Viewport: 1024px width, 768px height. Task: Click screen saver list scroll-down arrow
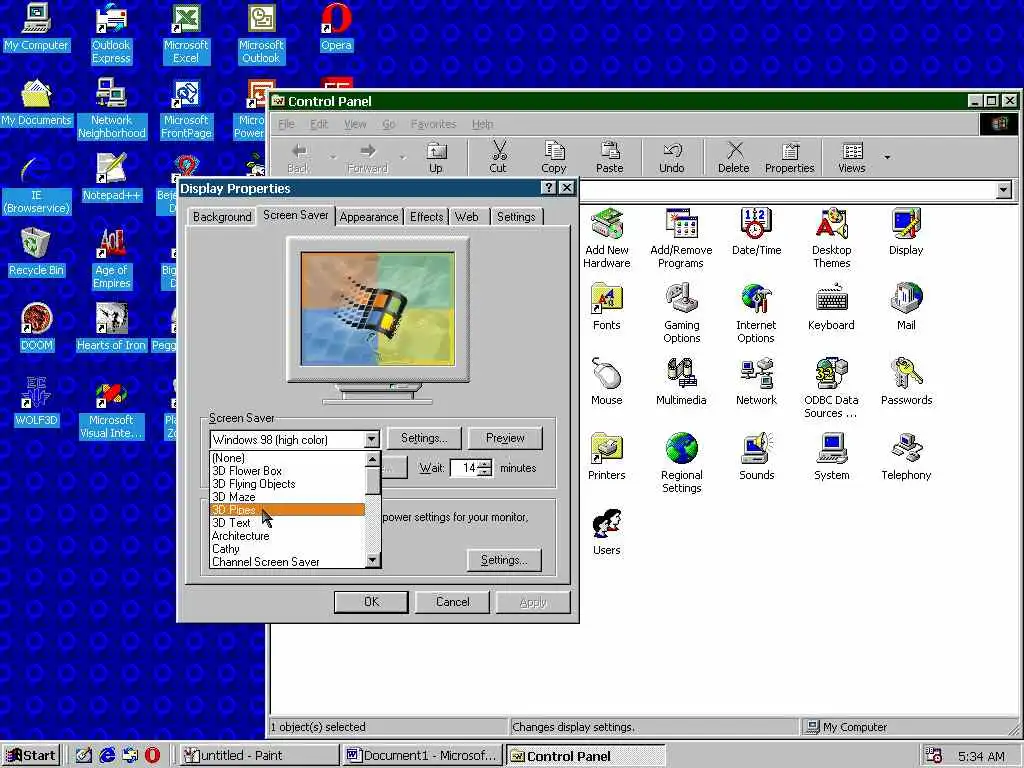[372, 560]
